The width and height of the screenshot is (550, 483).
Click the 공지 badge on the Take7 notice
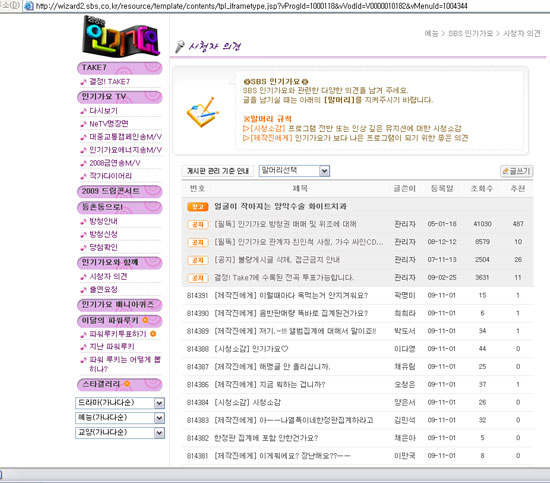197,278
